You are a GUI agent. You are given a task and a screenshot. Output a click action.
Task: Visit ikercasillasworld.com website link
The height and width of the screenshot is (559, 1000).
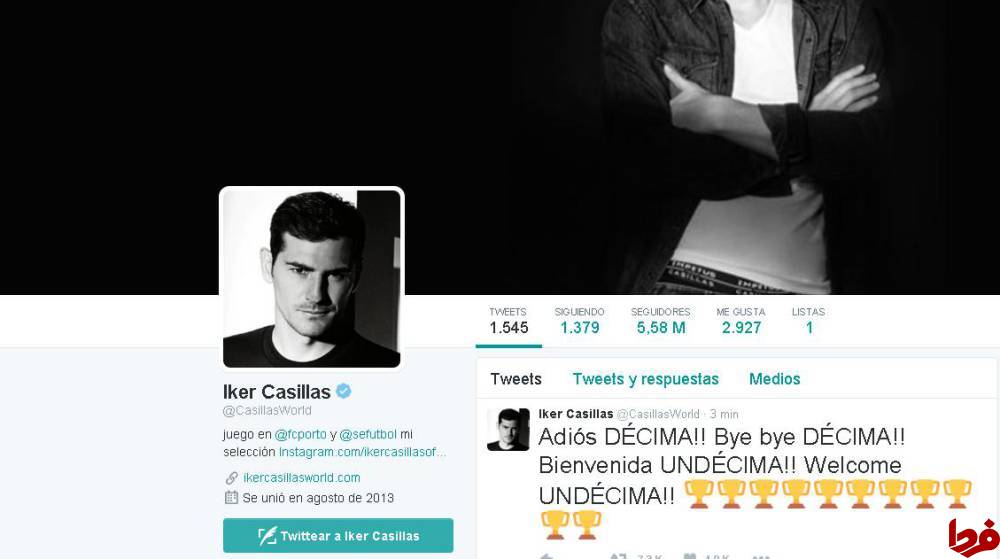pos(302,478)
